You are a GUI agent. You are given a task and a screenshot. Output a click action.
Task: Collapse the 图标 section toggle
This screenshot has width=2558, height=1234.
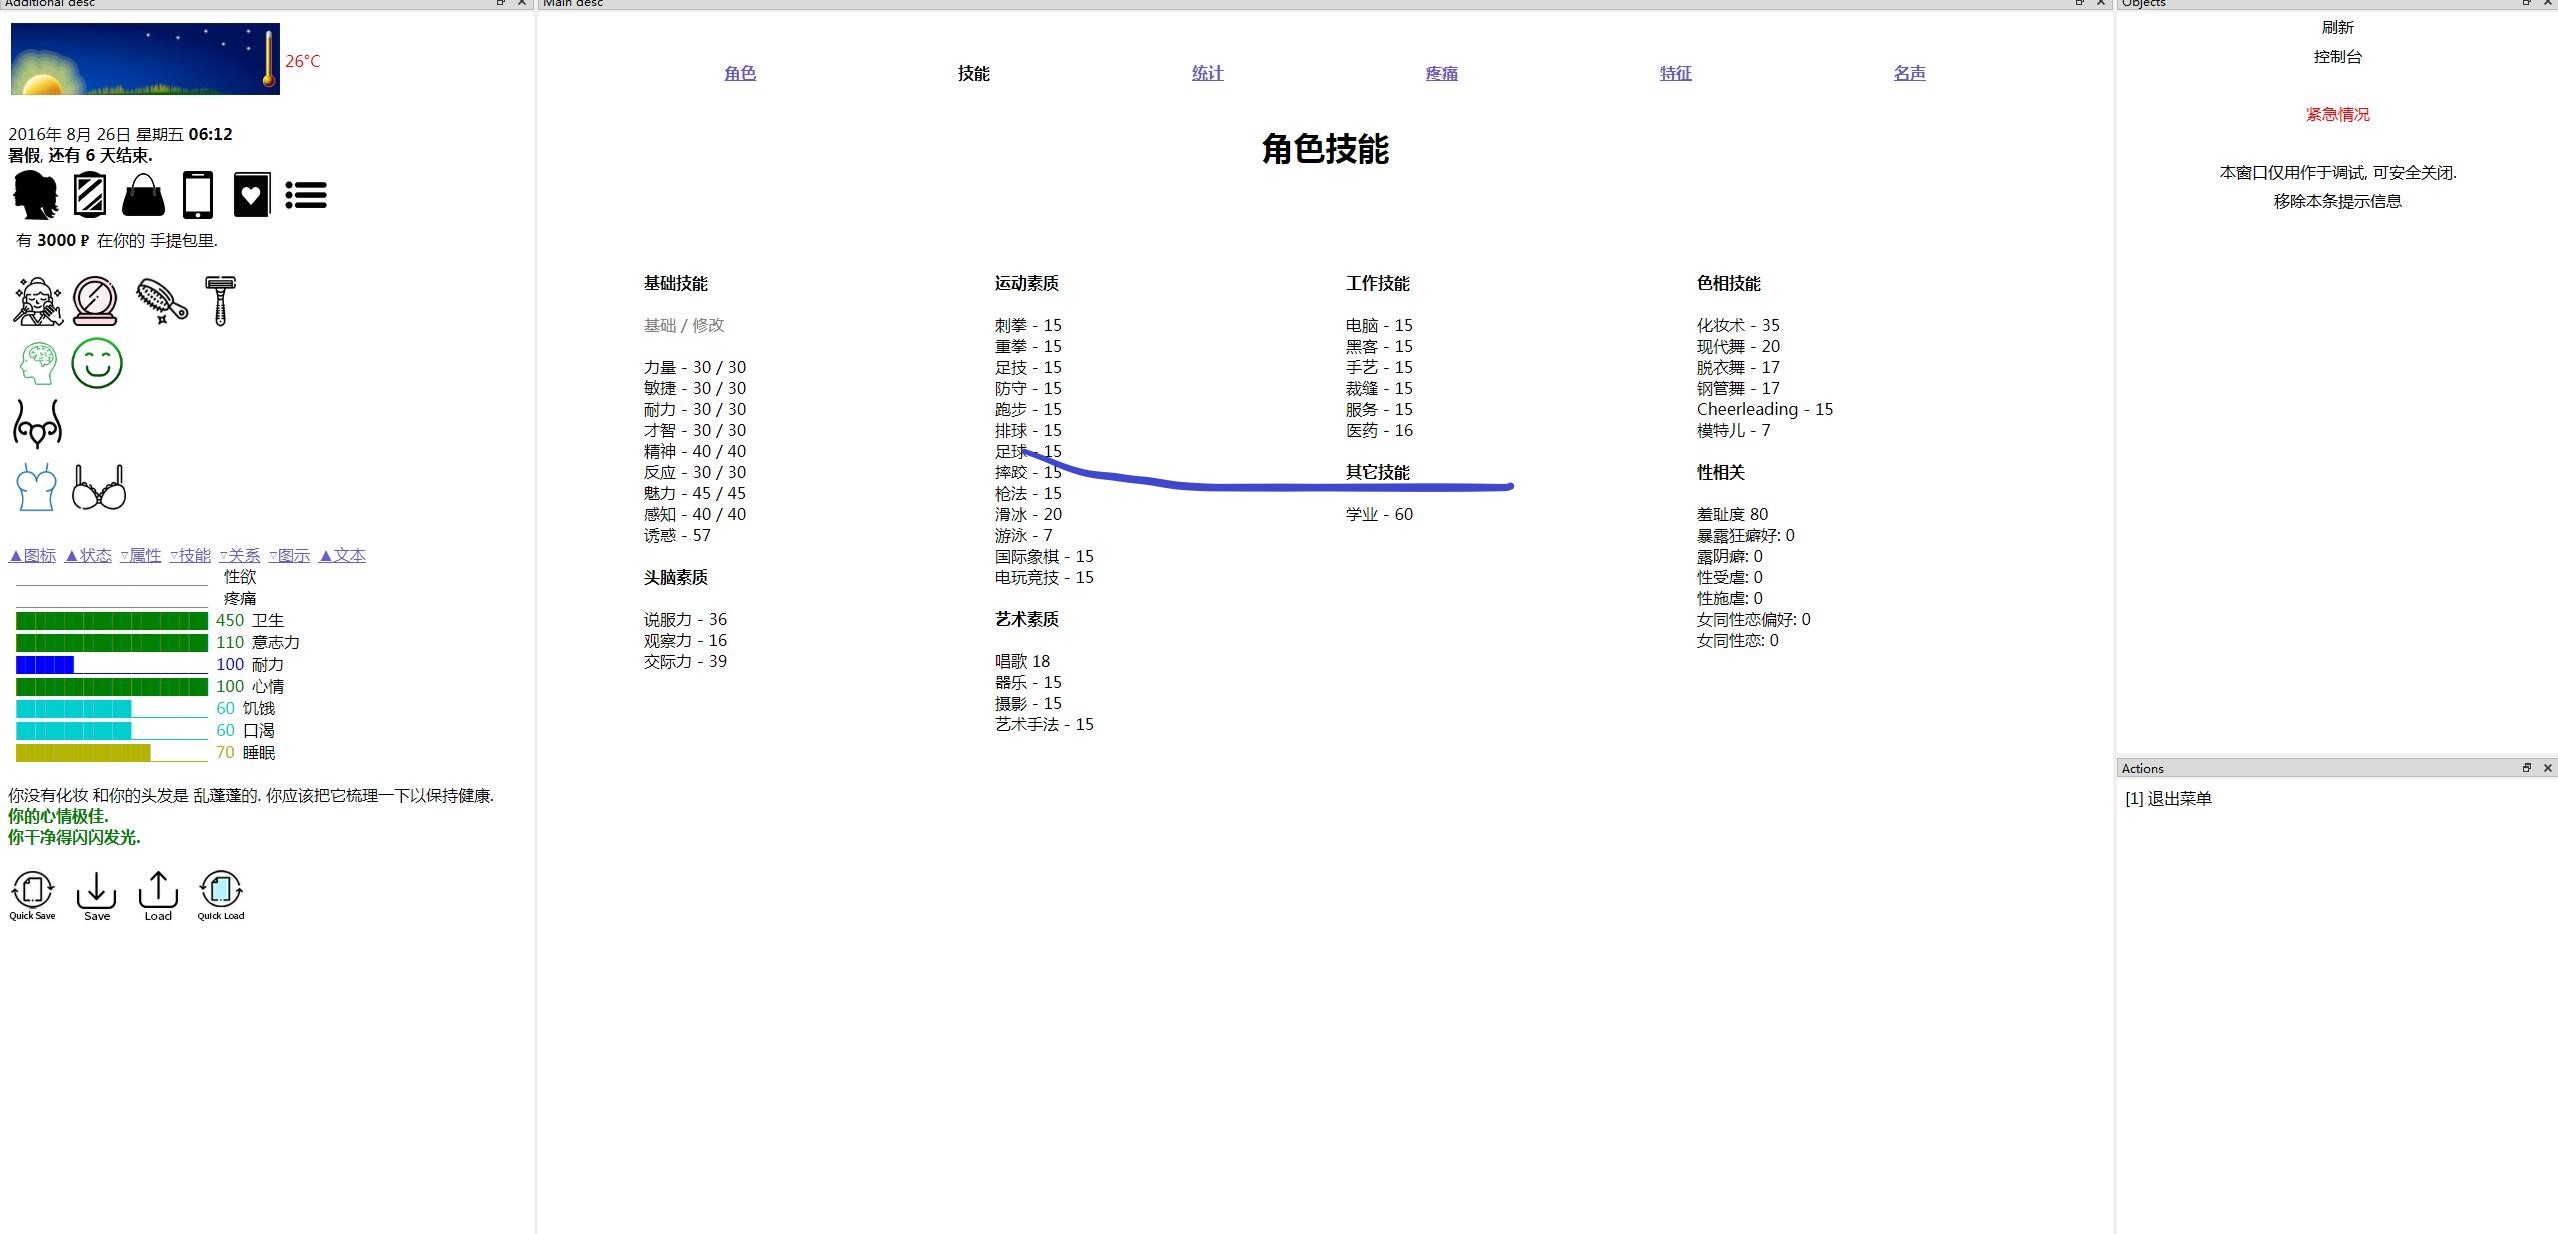[32, 555]
